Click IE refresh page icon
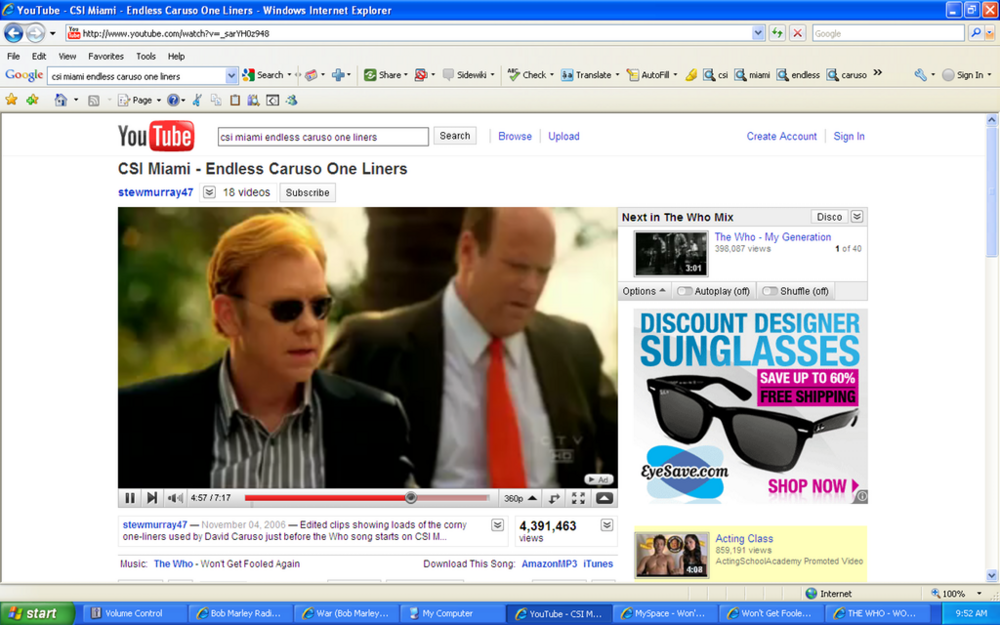Image resolution: width=1000 pixels, height=625 pixels. 777,33
